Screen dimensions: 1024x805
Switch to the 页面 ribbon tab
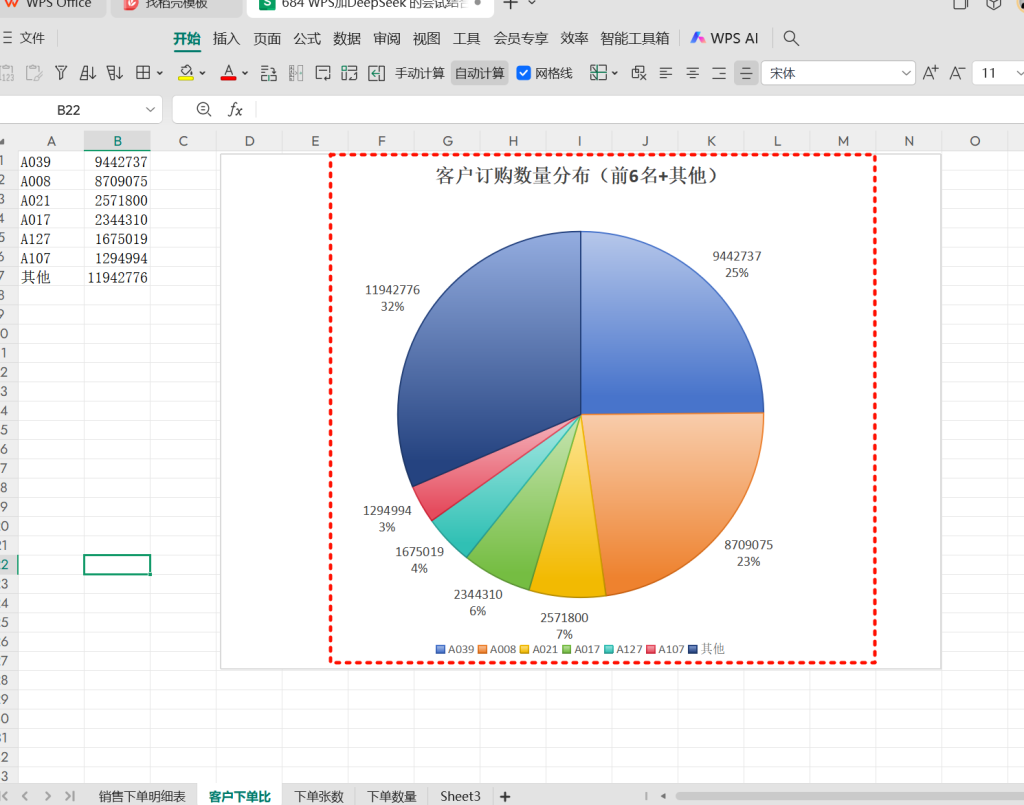267,39
